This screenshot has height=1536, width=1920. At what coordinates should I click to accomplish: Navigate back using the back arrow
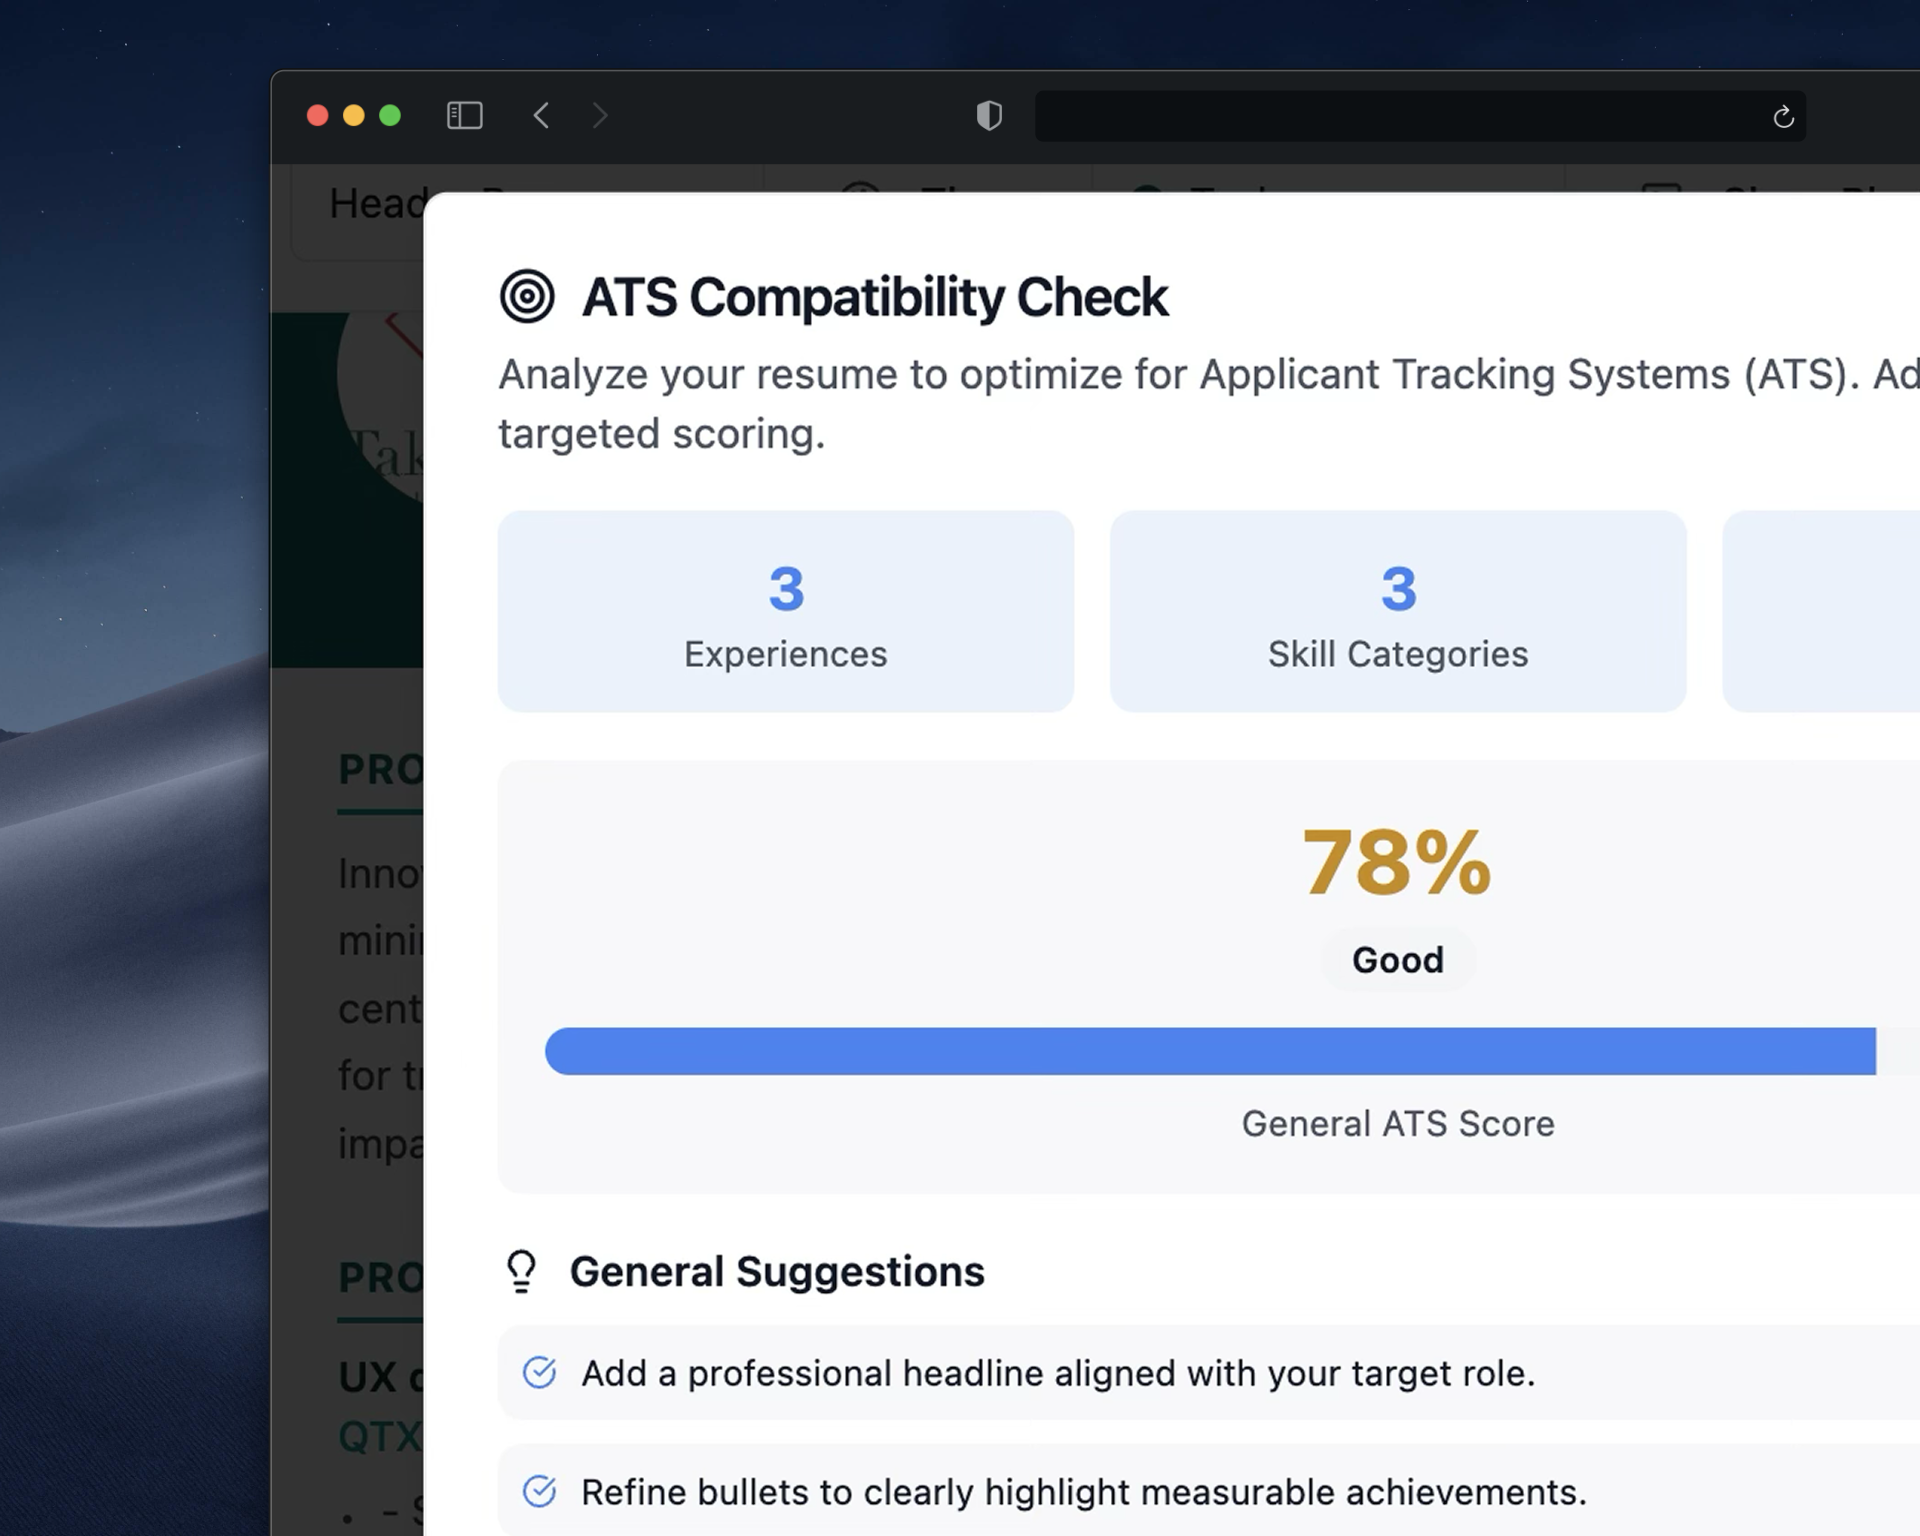coord(541,115)
